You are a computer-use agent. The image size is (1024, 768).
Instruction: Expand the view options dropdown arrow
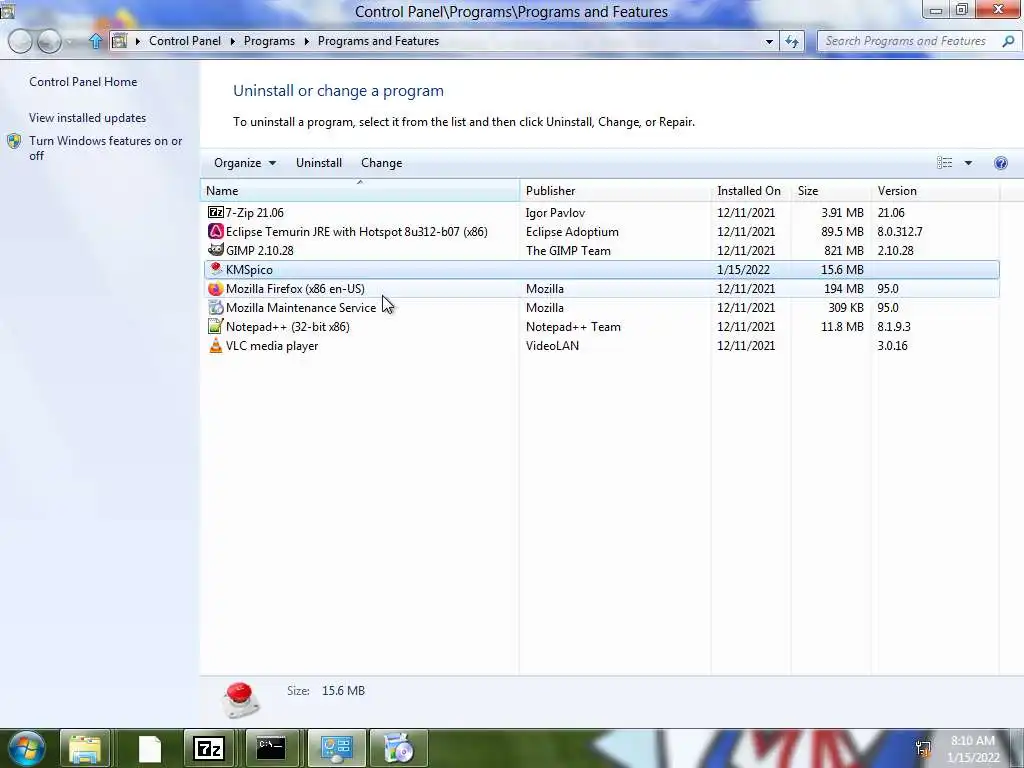(x=968, y=163)
